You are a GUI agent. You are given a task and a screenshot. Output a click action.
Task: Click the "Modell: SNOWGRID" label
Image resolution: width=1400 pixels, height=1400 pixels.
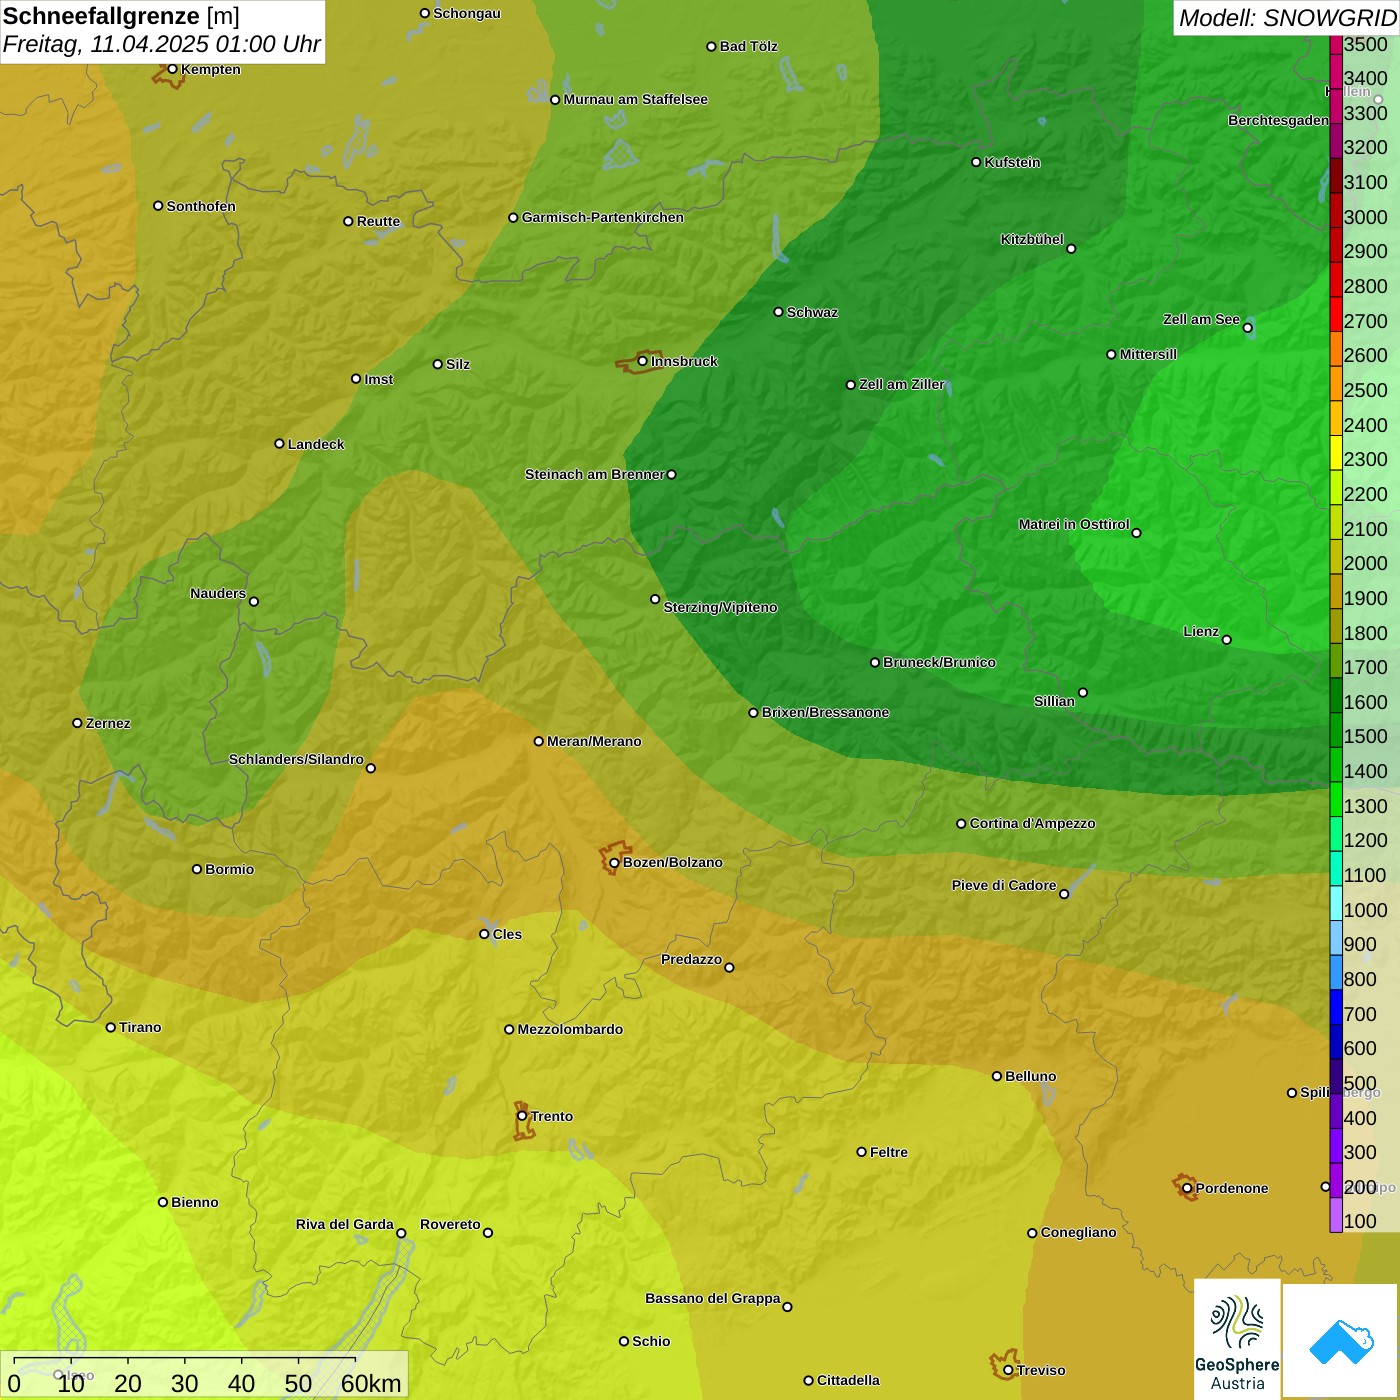1287,18
